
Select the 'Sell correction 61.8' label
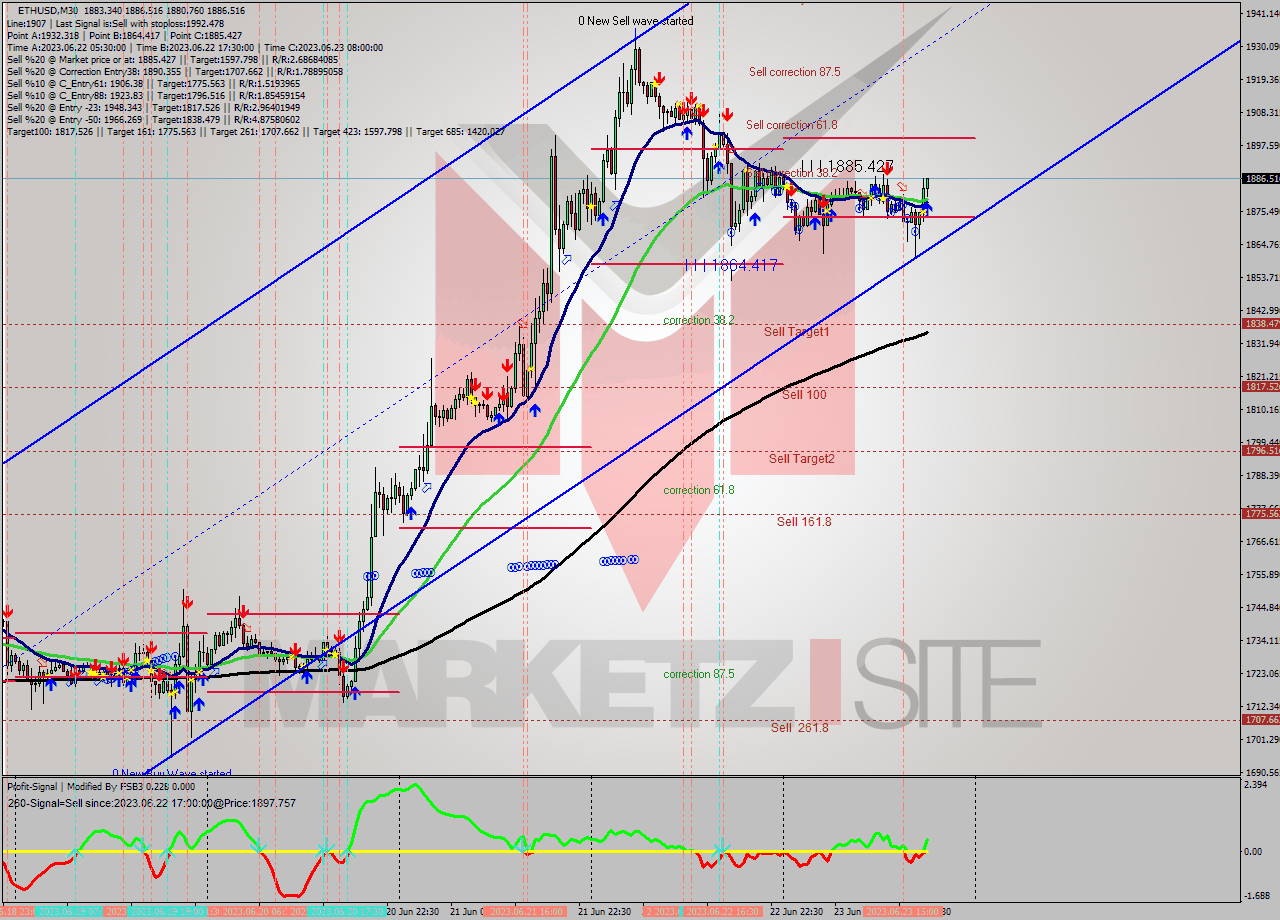pyautogui.click(x=792, y=125)
